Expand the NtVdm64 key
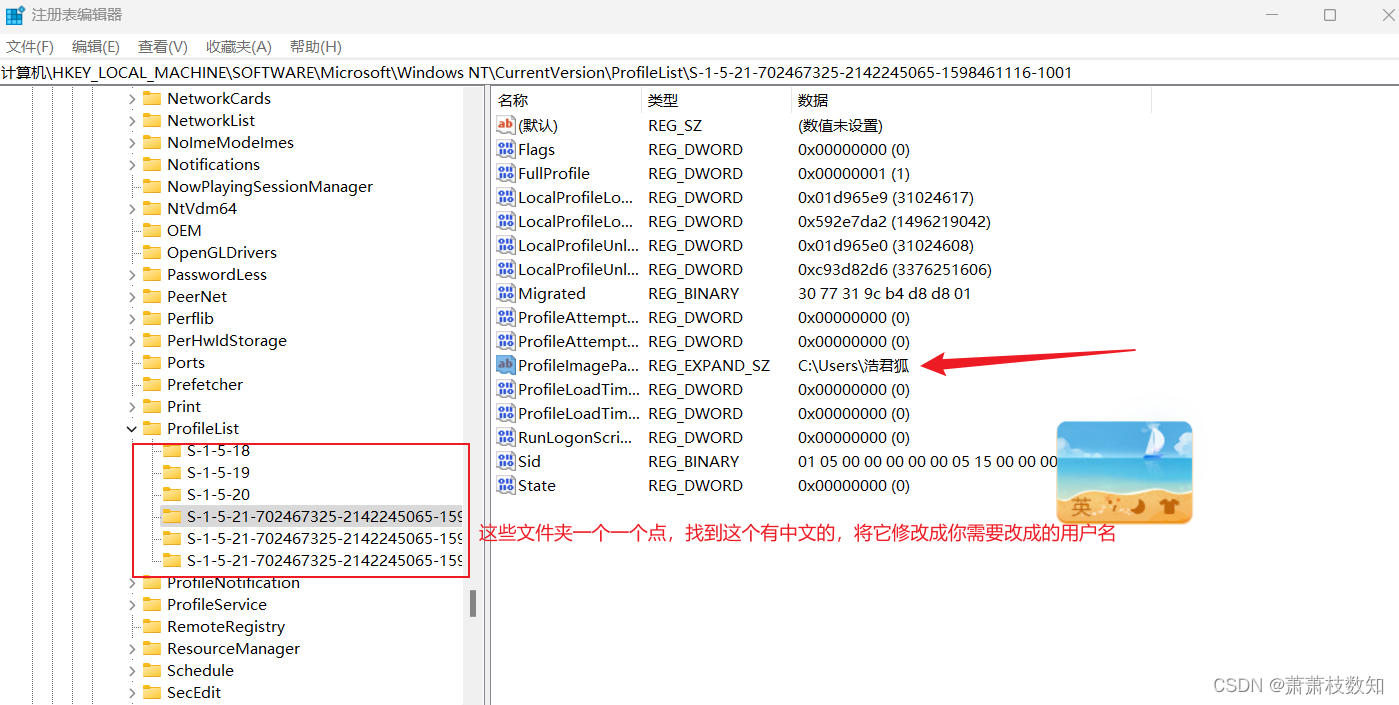Viewport: 1399px width, 705px height. tap(132, 208)
